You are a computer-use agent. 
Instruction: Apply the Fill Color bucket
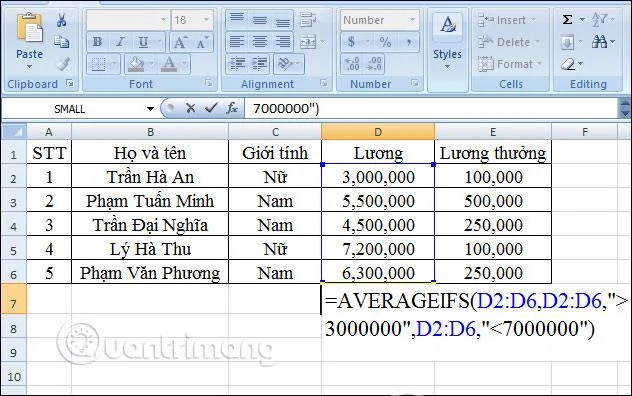136,64
